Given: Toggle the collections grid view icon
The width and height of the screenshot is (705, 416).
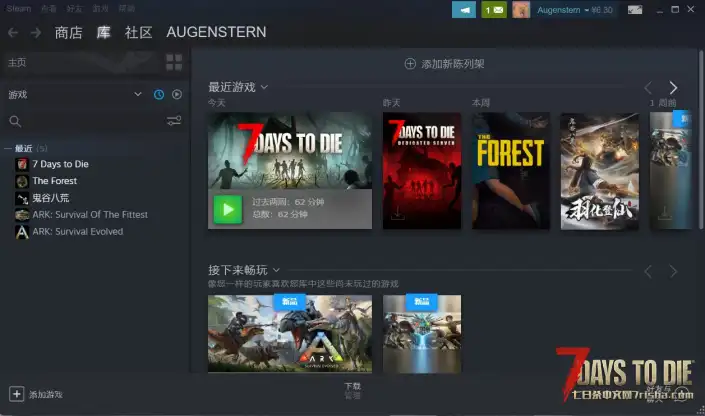Looking at the screenshot, I should click(174, 63).
